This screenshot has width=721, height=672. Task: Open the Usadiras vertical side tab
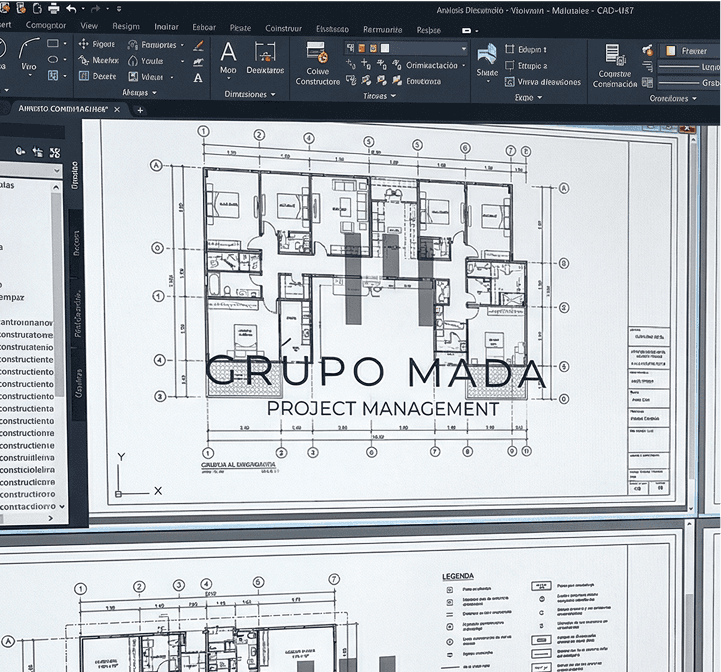79,383
